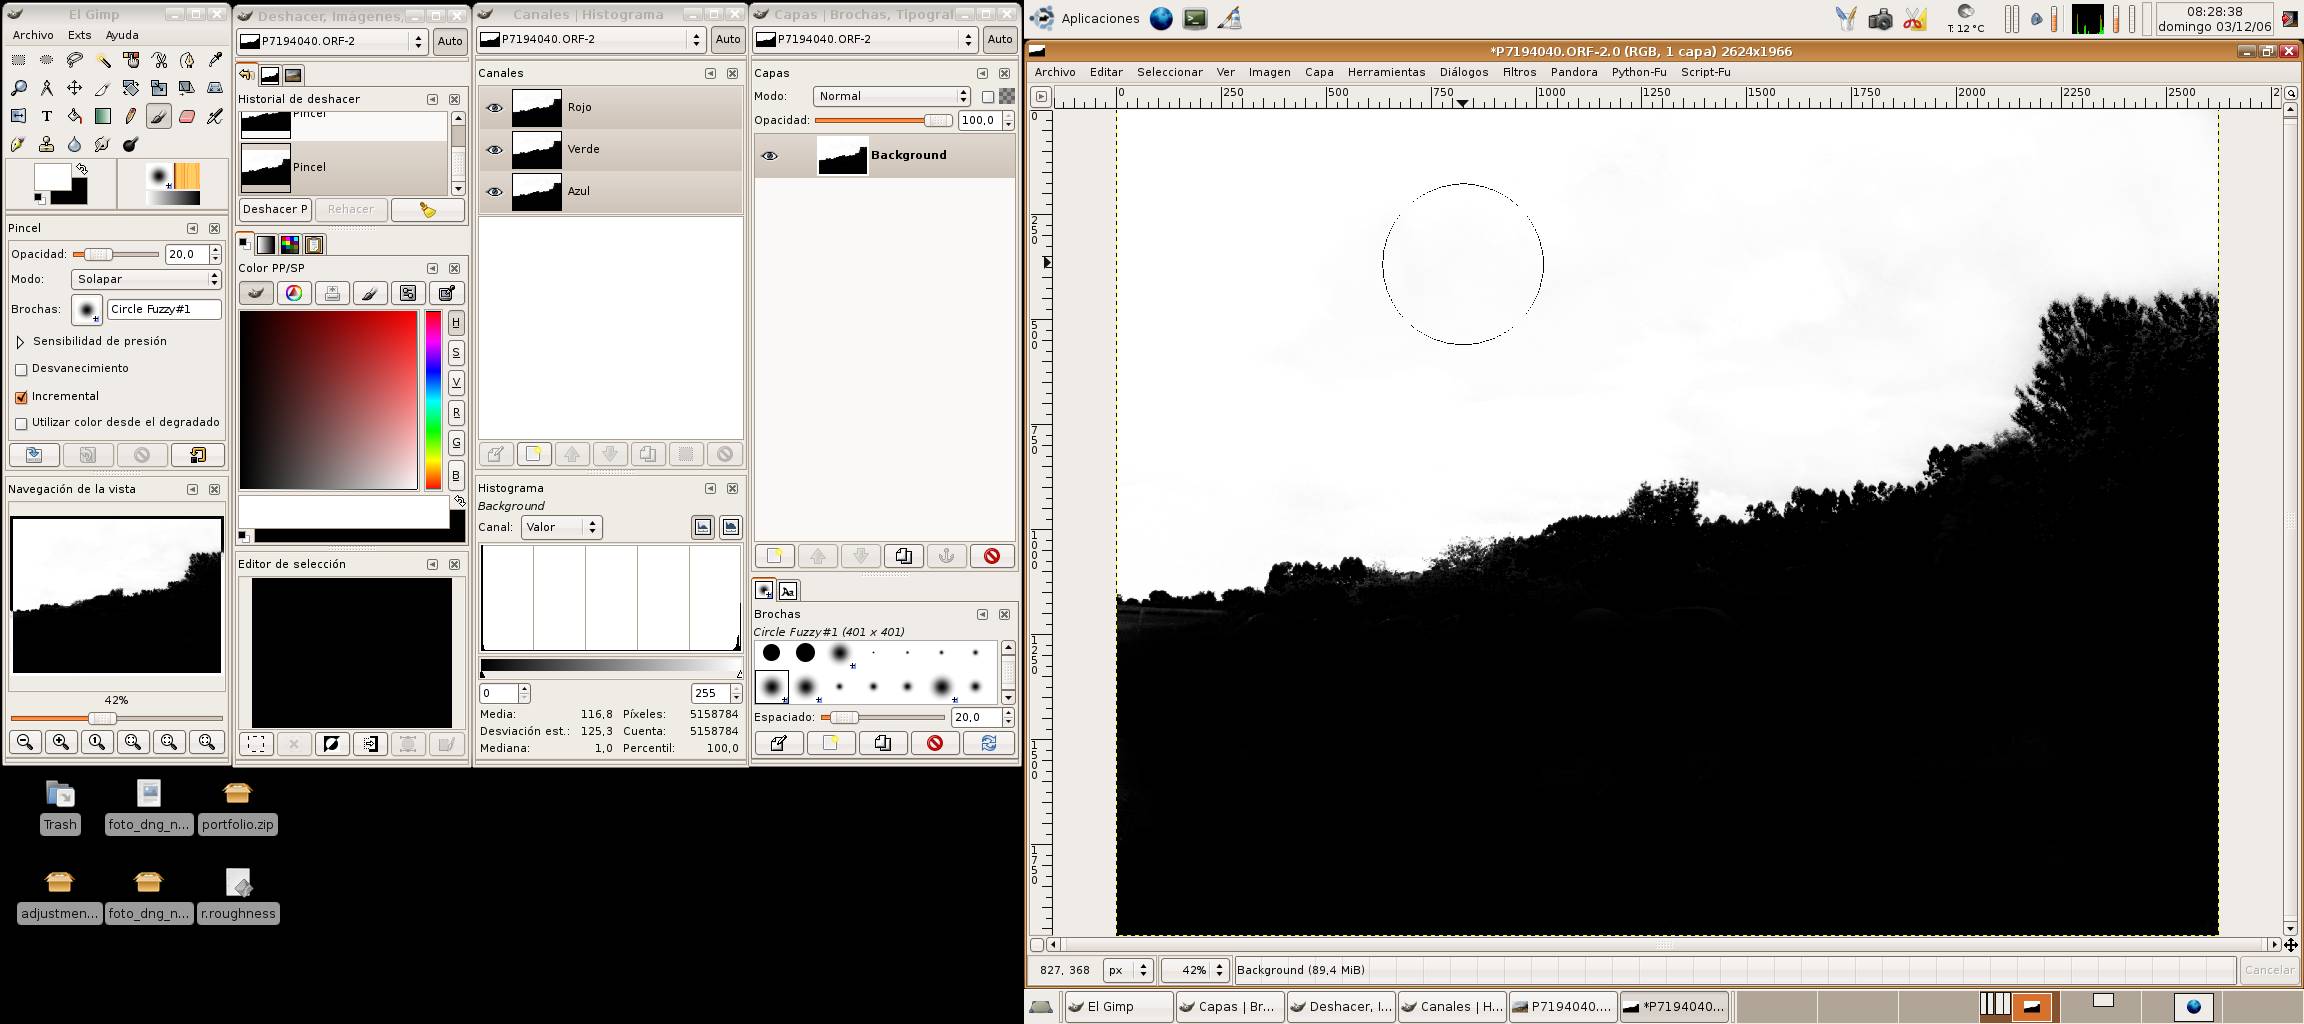This screenshot has width=2304, height=1024.
Task: Toggle visibility of the Verde channel
Action: pos(494,149)
